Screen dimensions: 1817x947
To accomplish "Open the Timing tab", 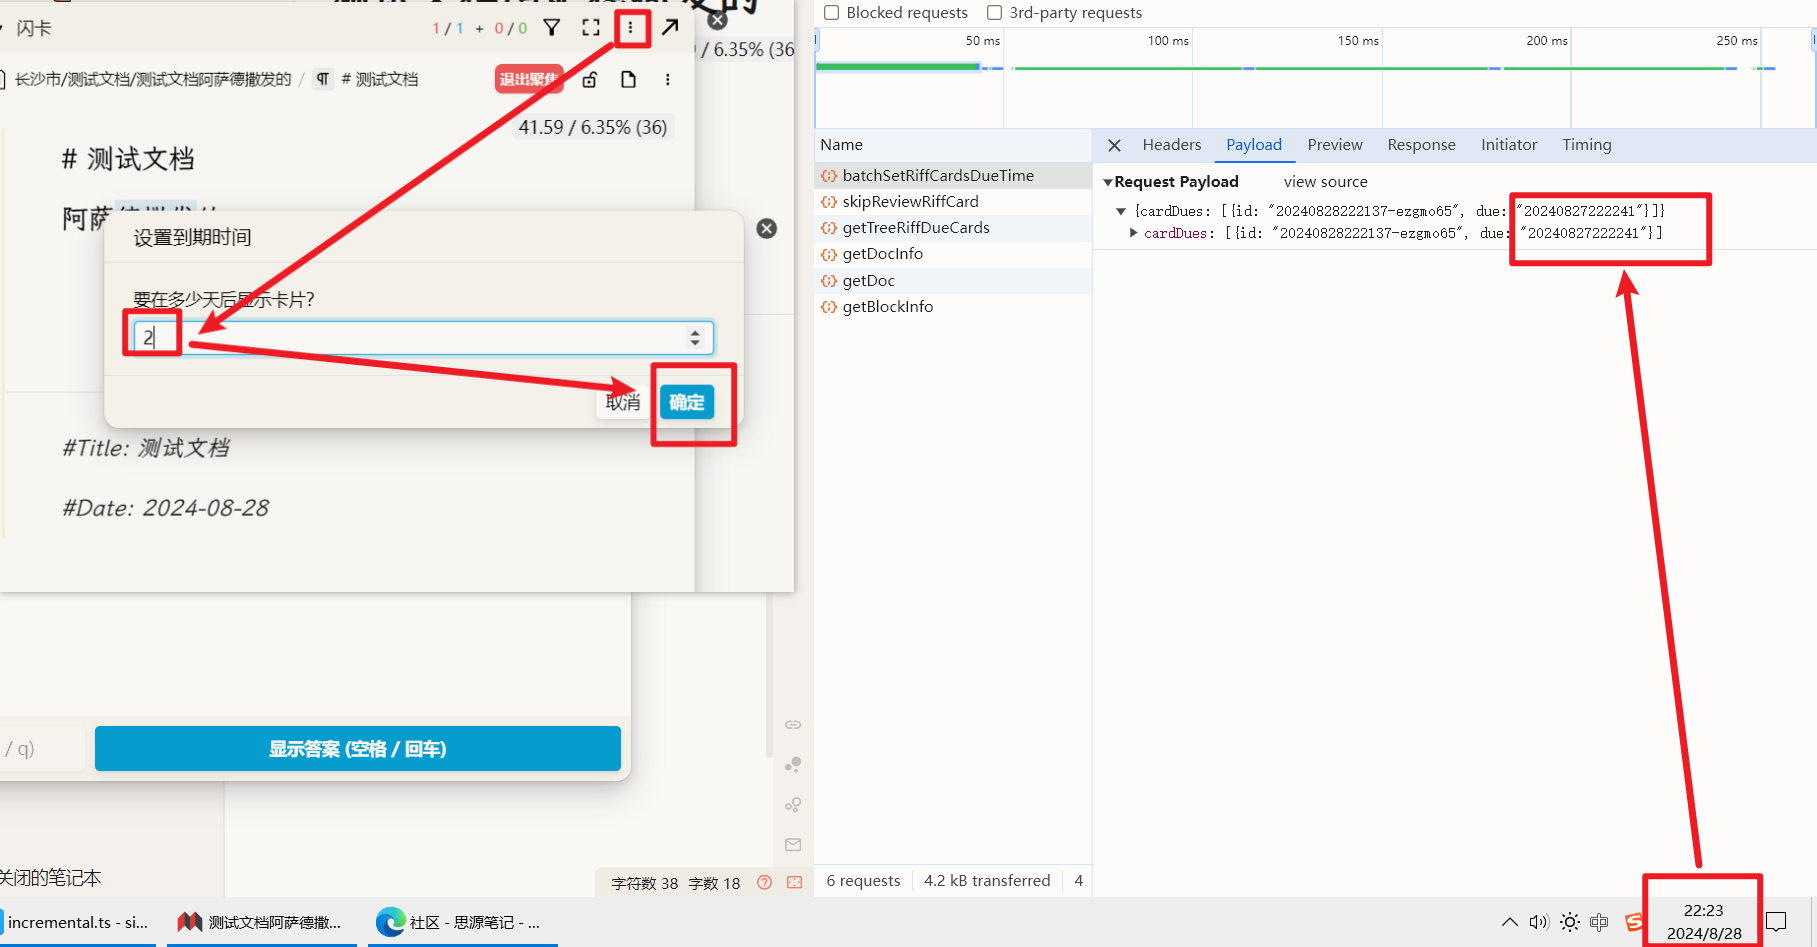I will click(x=1587, y=145).
